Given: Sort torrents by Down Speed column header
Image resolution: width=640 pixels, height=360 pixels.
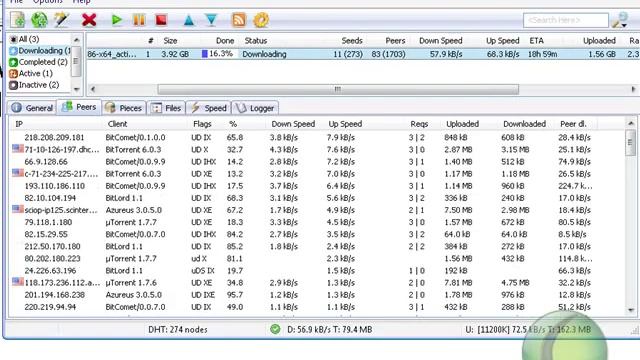Looking at the screenshot, I should 440,41.
